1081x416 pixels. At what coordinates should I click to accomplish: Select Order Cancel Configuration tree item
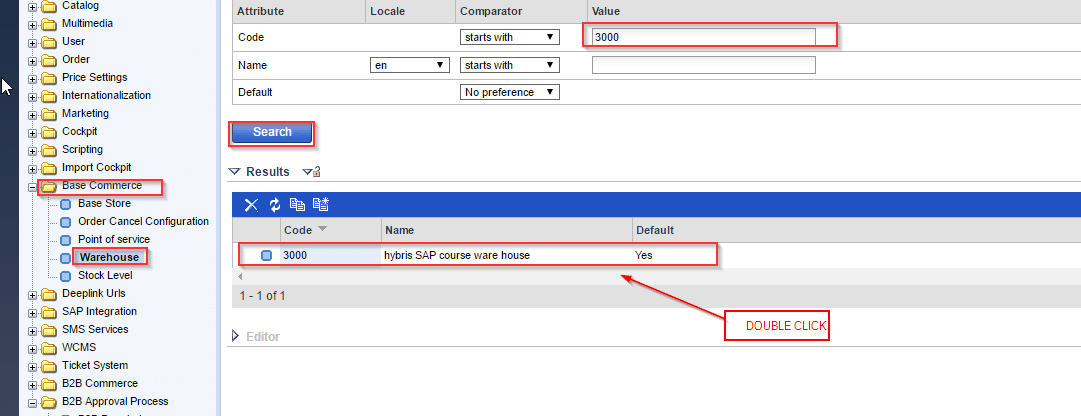point(143,221)
